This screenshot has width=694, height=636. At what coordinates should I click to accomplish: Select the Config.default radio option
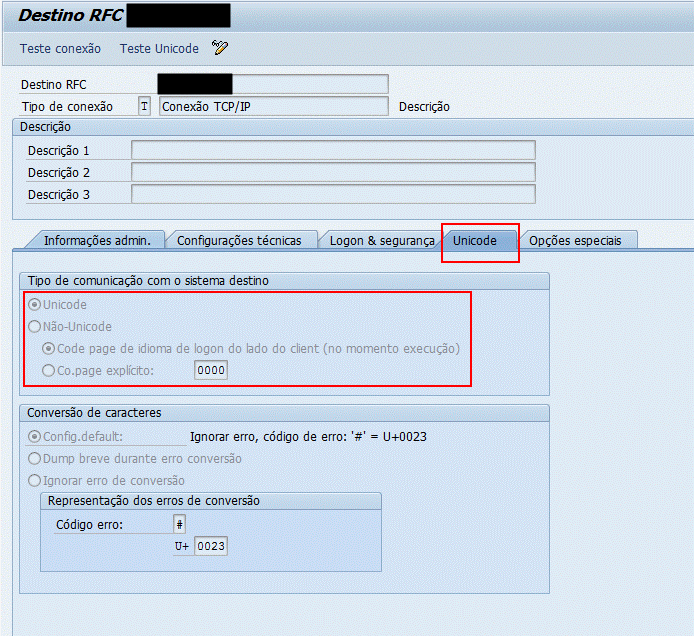point(35,436)
